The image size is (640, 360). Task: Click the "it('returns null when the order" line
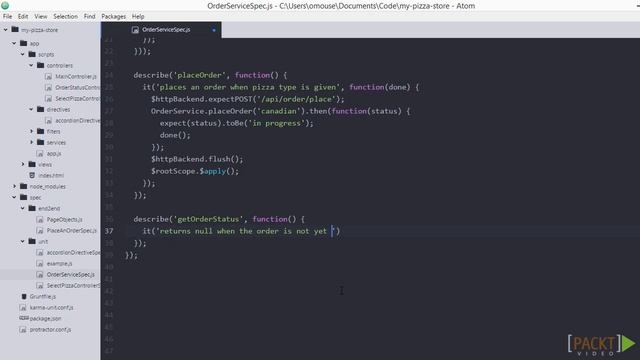241,231
